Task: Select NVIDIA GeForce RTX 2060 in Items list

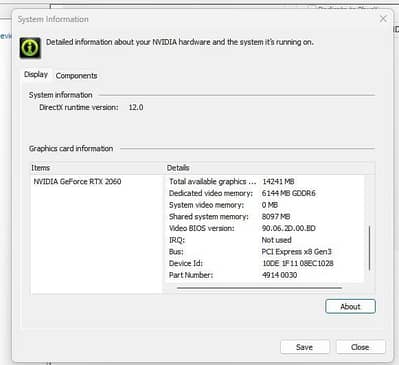Action: pyautogui.click(x=77, y=182)
